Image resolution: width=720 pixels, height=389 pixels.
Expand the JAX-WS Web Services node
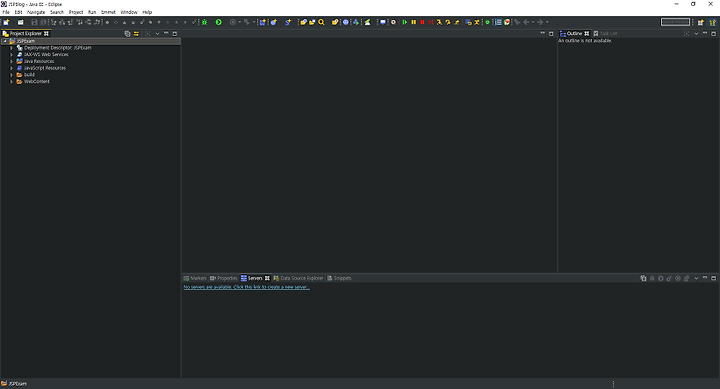(x=11, y=54)
